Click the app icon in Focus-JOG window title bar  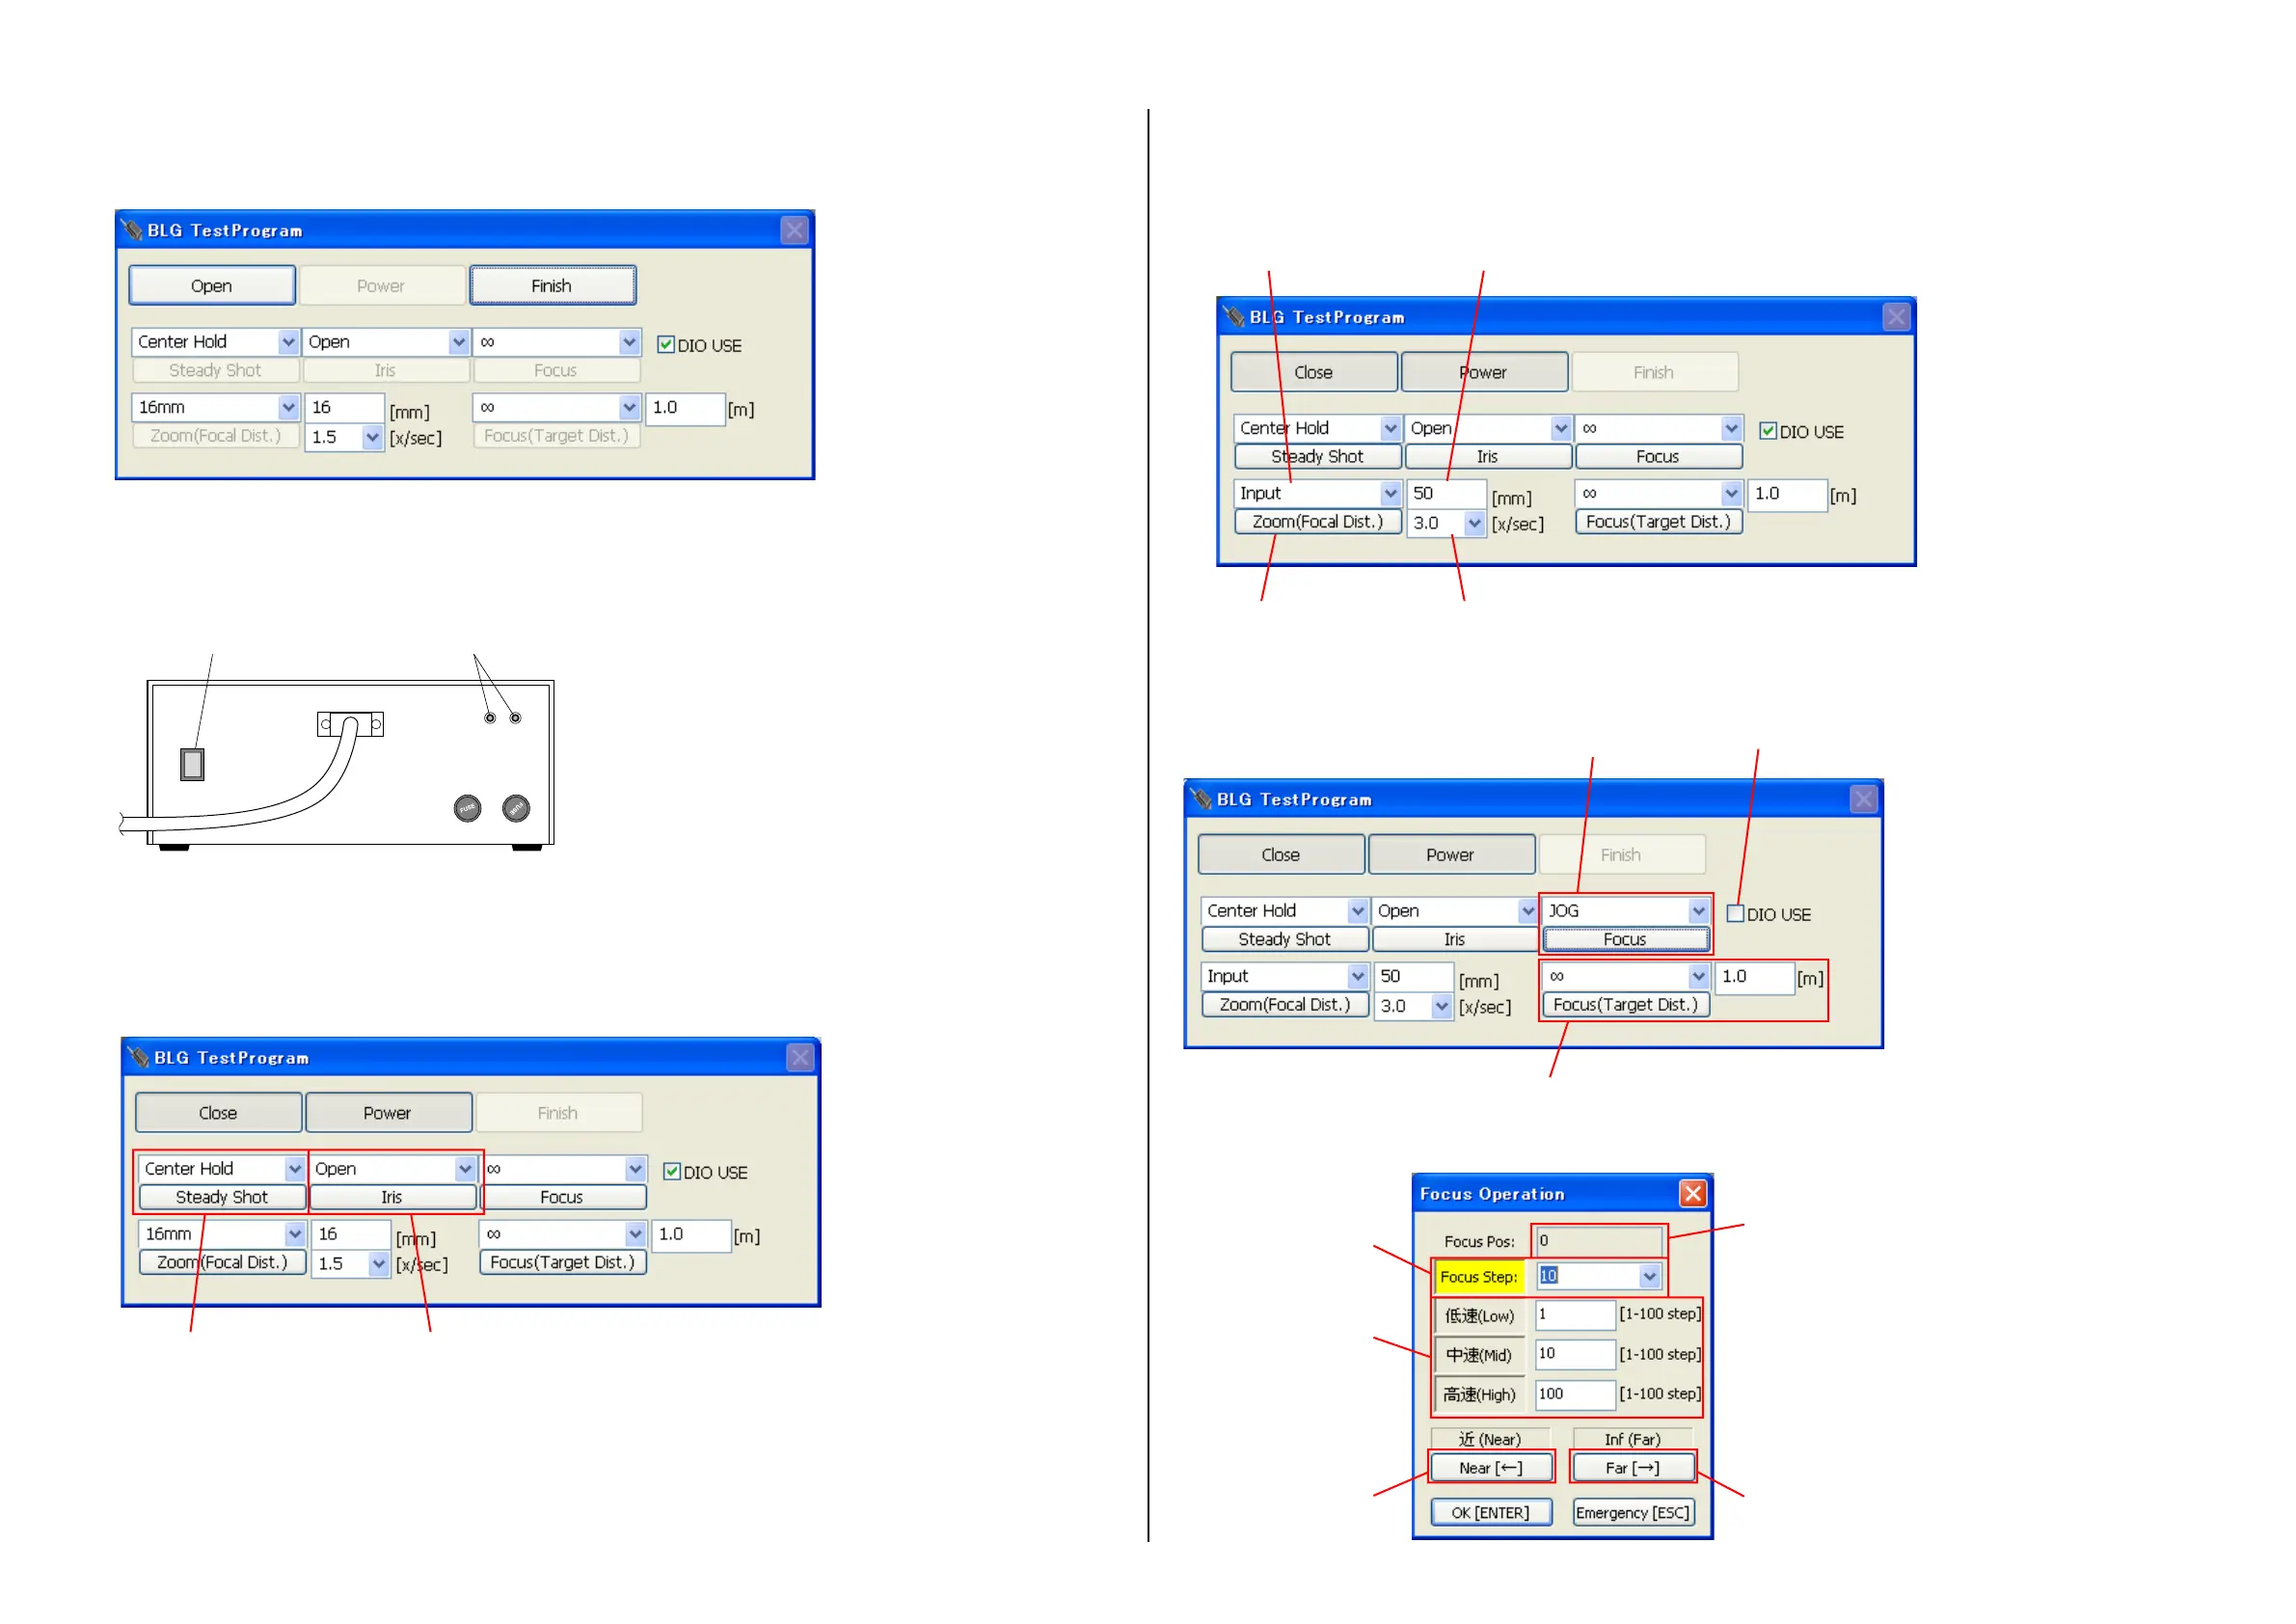1200,799
